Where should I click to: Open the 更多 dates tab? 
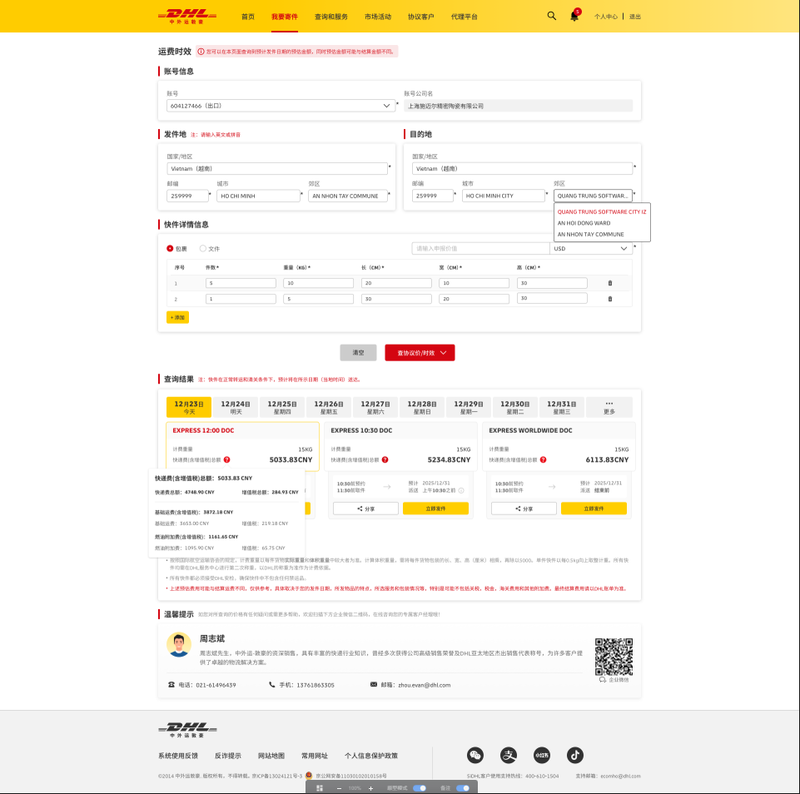(x=609, y=407)
